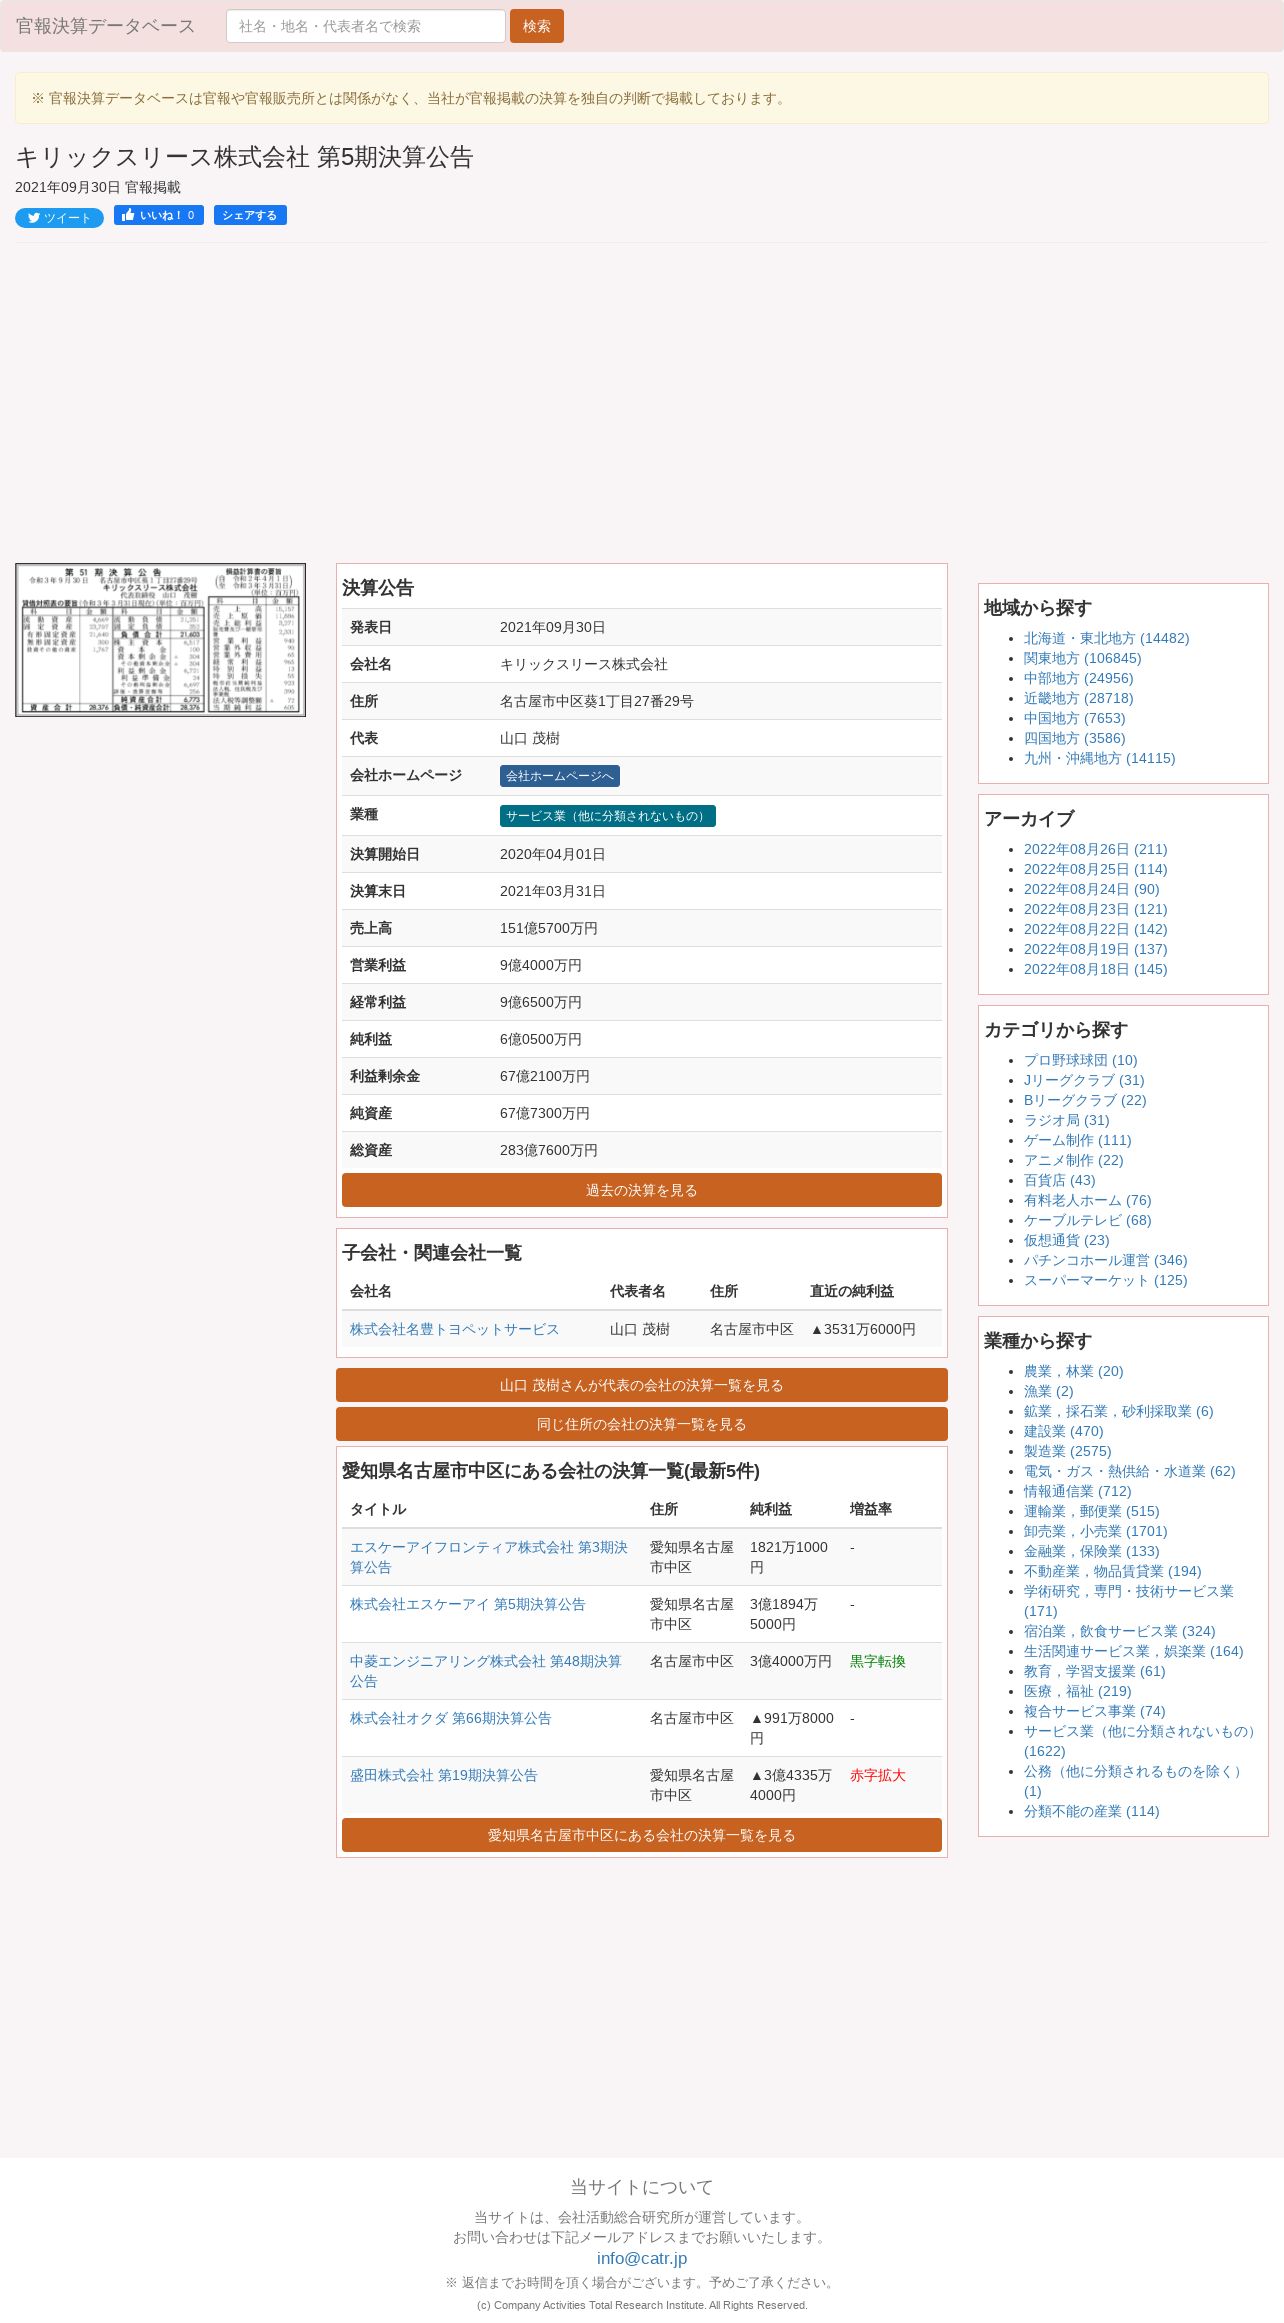Select 九州・沖縄地方 (14115) region link

click(1100, 758)
